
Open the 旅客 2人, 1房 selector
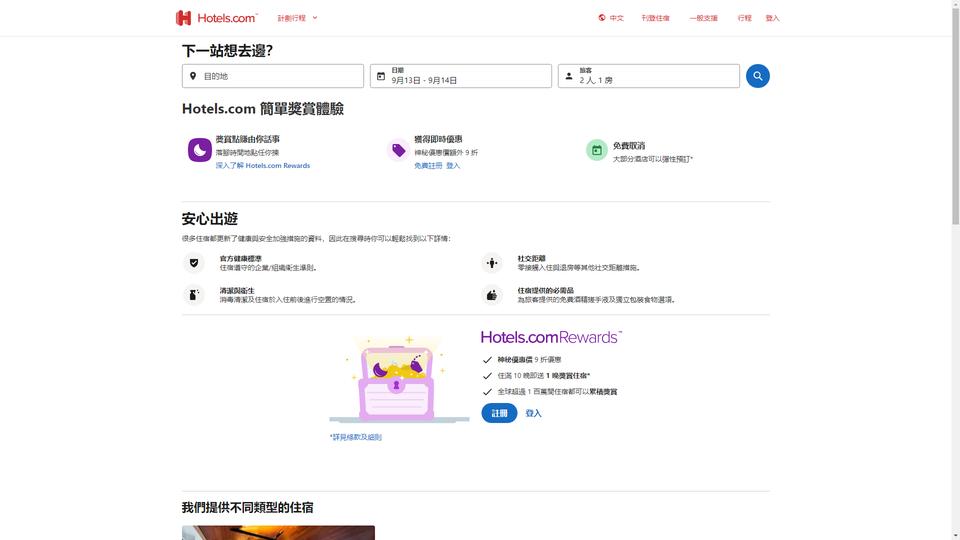[648, 76]
